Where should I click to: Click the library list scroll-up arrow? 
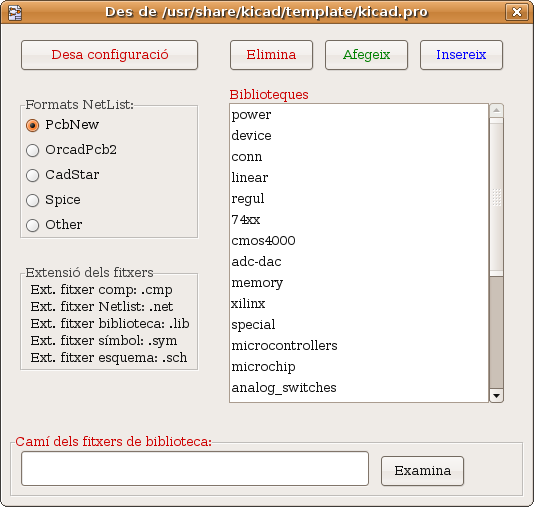pyautogui.click(x=497, y=110)
